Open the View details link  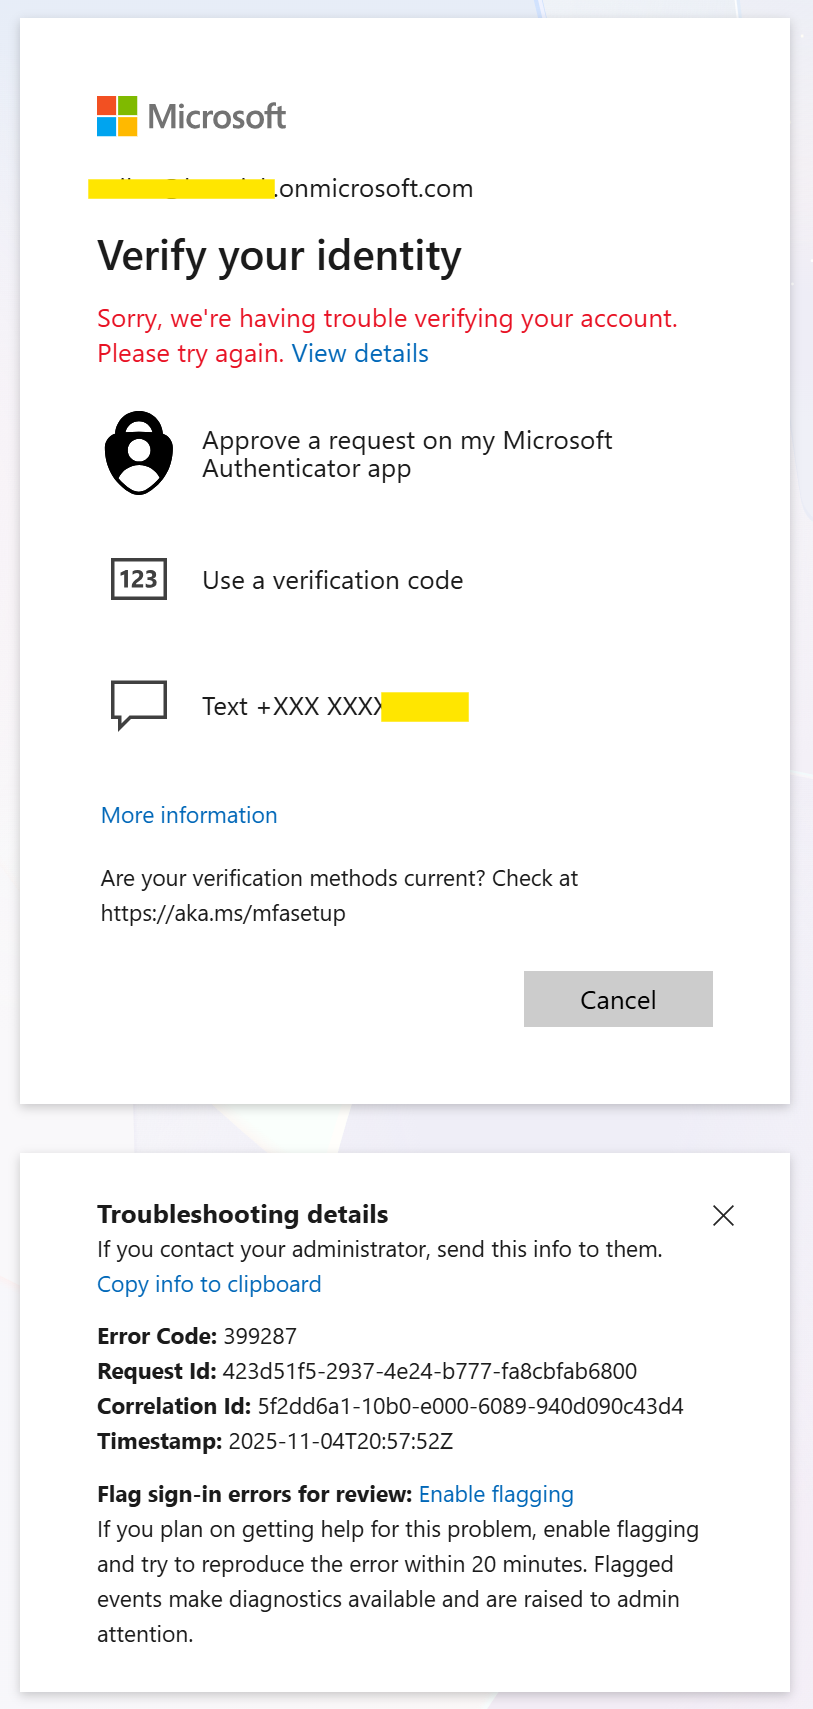(359, 353)
